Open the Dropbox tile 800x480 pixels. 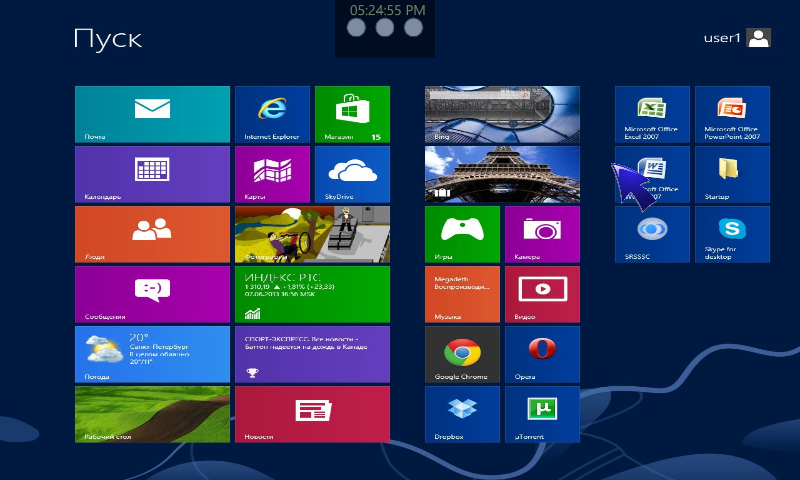point(462,414)
